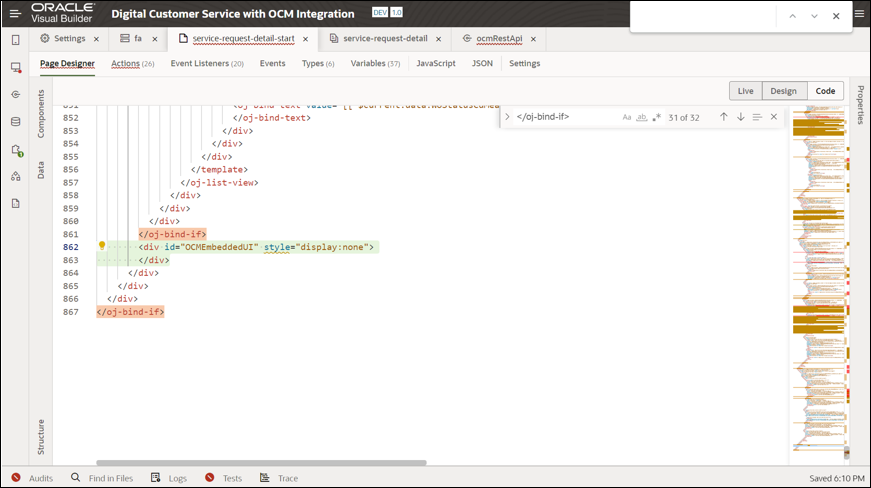The image size is (871, 488).
Task: Expand the Data side panel
Action: coord(41,170)
